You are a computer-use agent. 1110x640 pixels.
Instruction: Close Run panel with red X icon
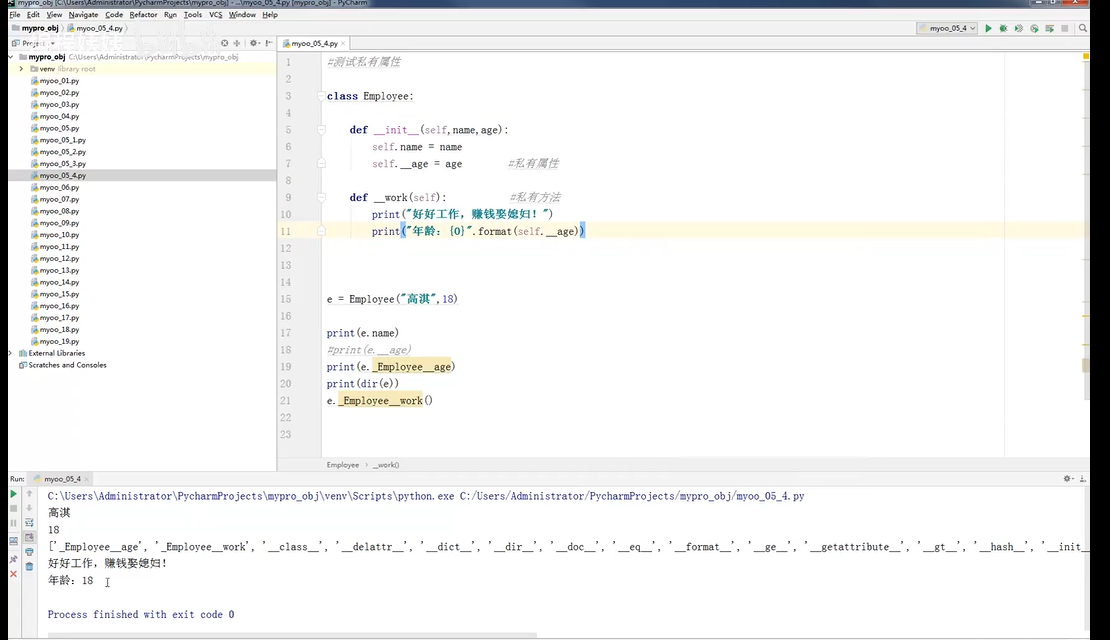(13, 574)
